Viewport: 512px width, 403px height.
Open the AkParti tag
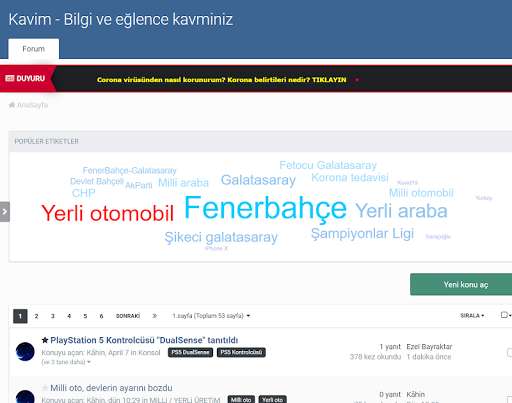pos(139,185)
